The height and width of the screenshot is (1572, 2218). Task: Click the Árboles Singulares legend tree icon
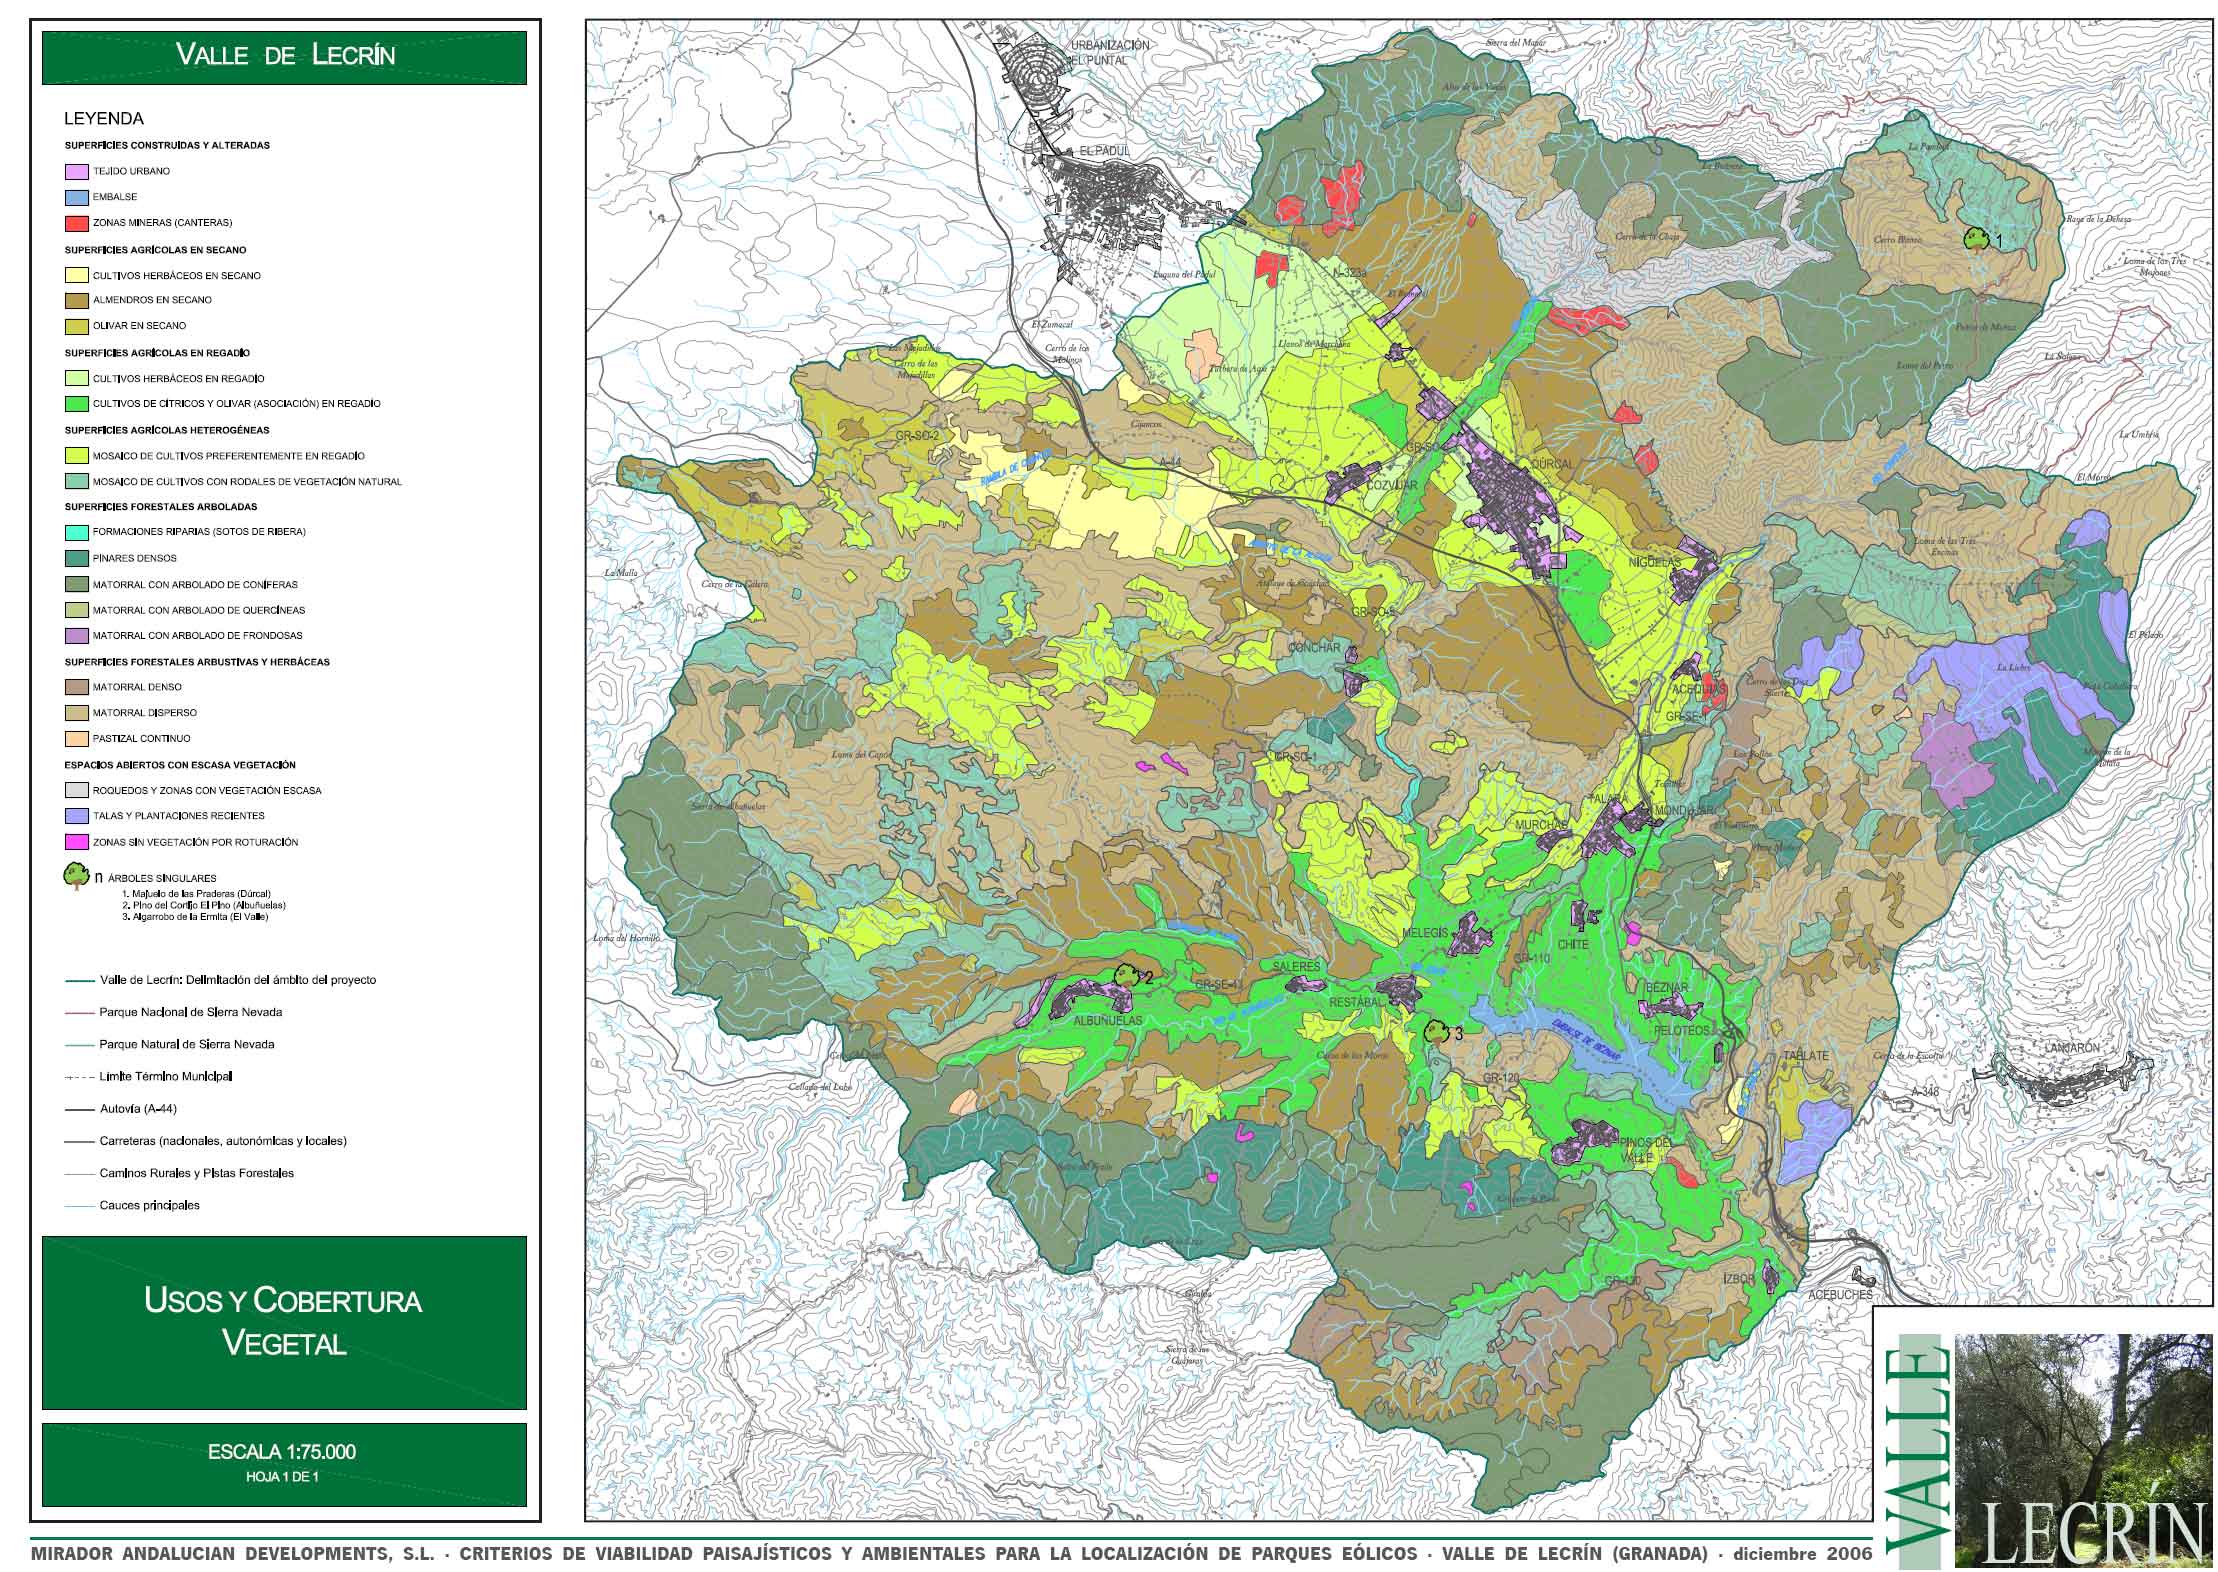tap(75, 876)
